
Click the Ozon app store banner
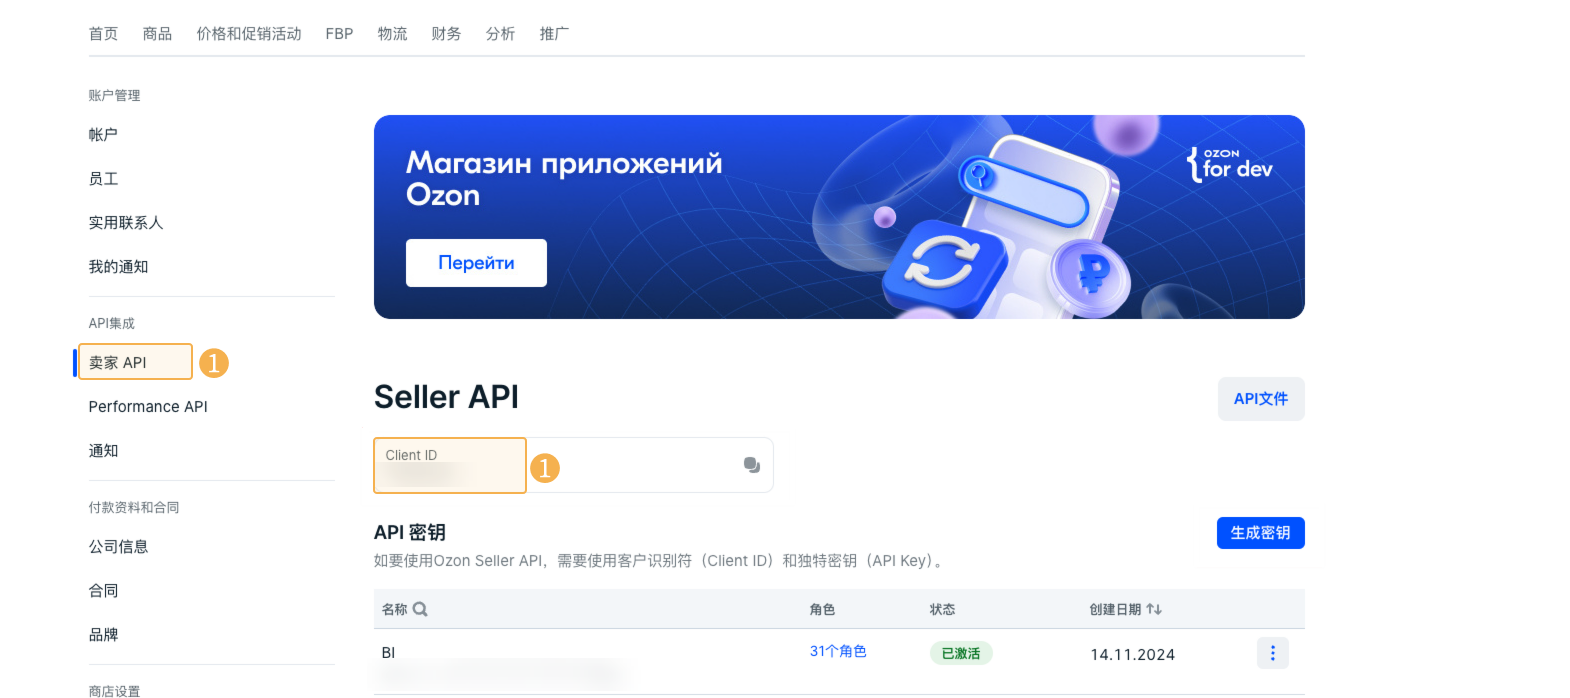coord(839,217)
